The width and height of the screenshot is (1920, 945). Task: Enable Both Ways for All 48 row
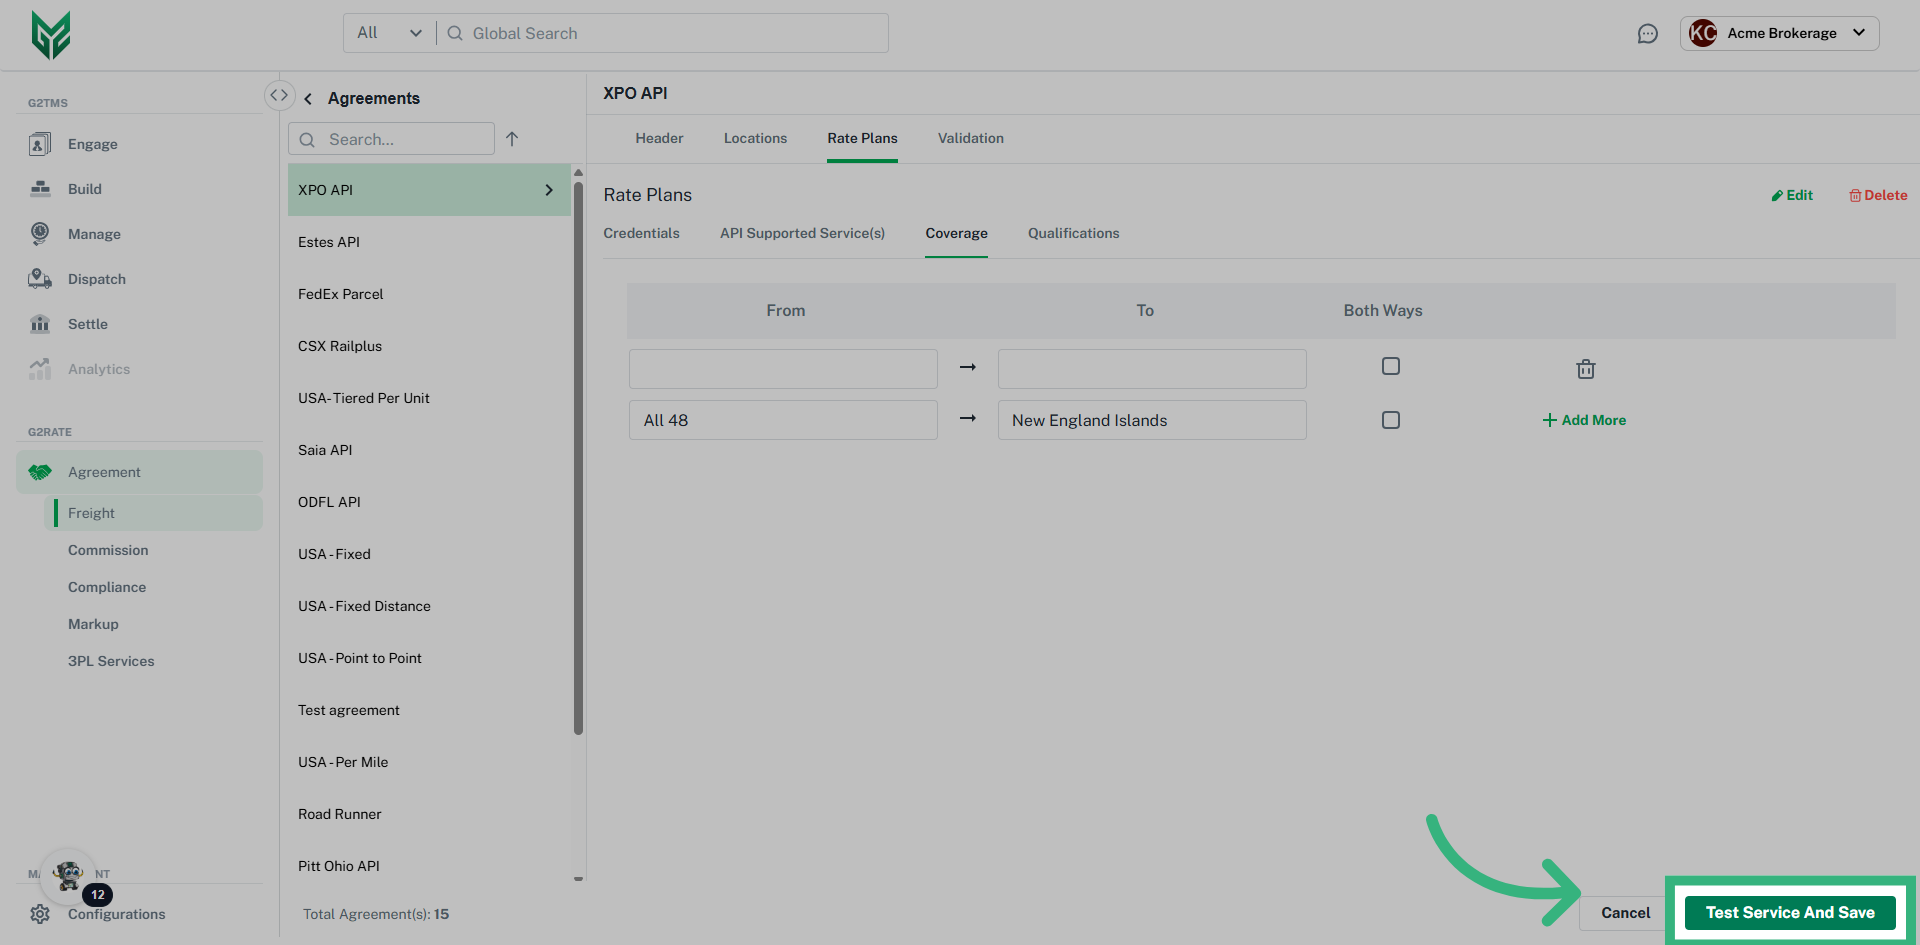(1390, 420)
